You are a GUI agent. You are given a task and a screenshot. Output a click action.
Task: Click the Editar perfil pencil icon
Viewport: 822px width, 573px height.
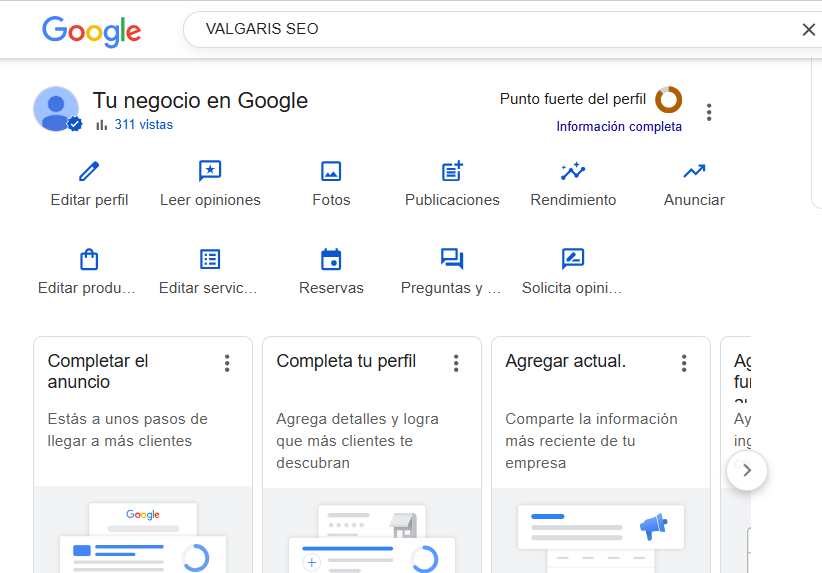[x=89, y=171]
